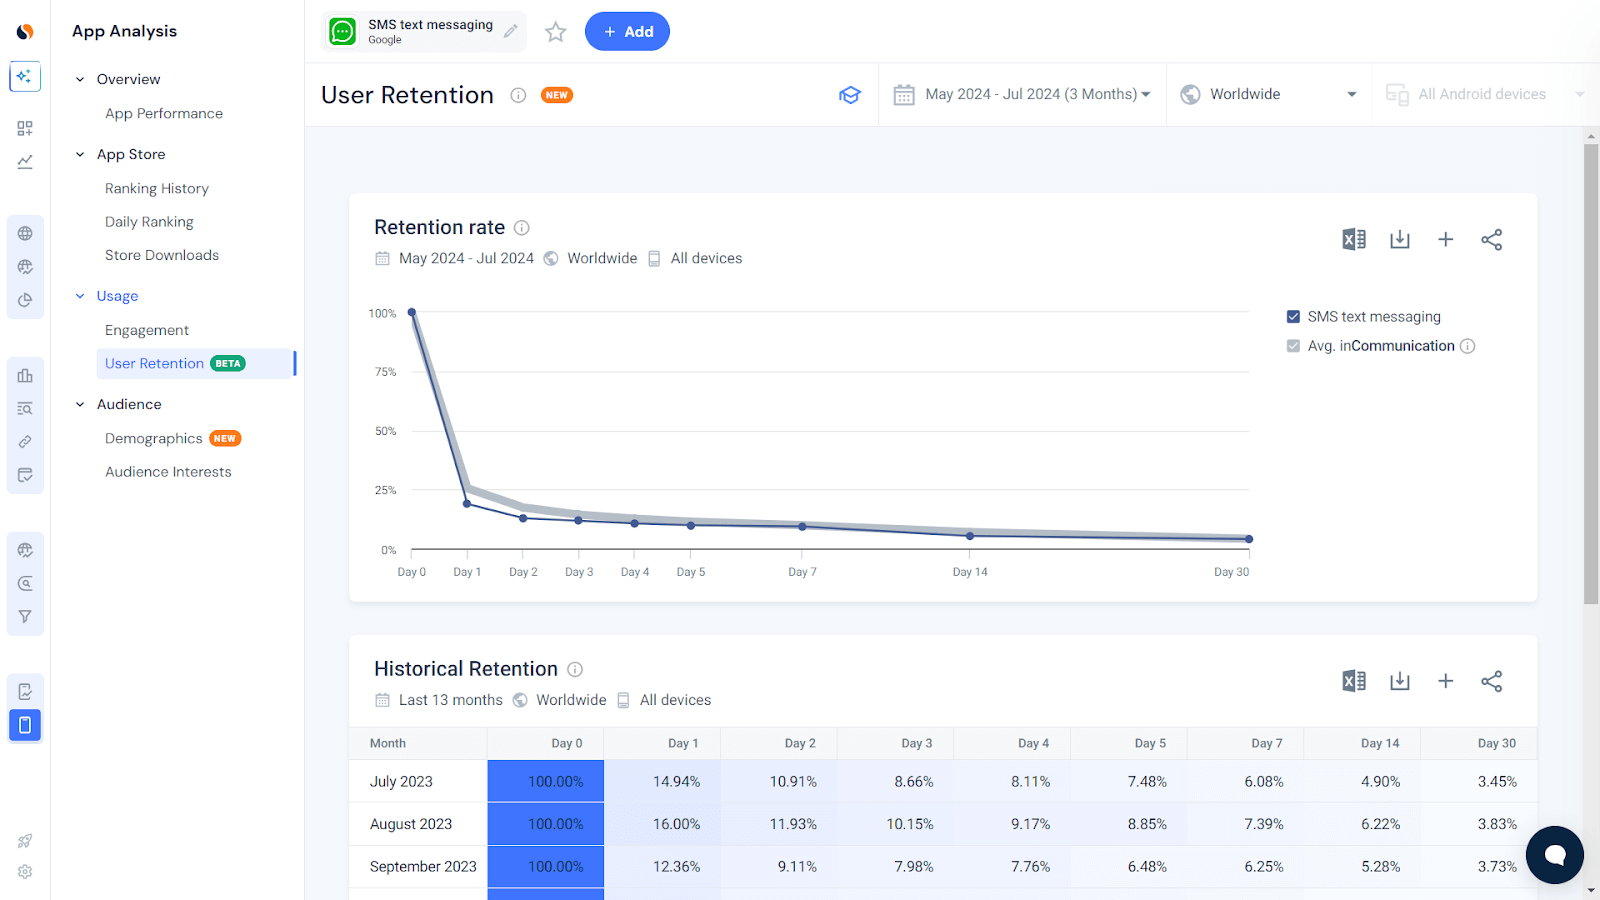Disable the Avg. inCommunication series
The height and width of the screenshot is (900, 1600).
point(1293,345)
